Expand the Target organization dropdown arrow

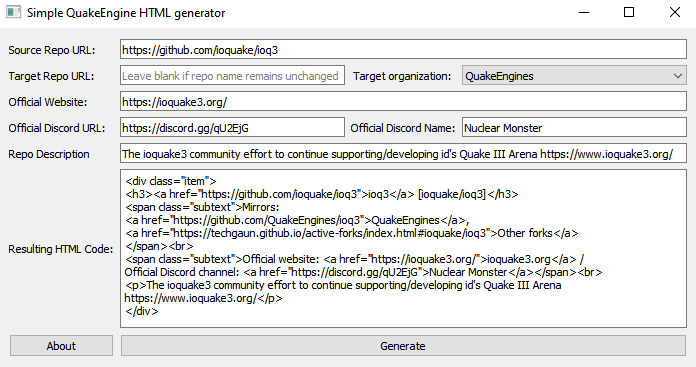coord(677,76)
